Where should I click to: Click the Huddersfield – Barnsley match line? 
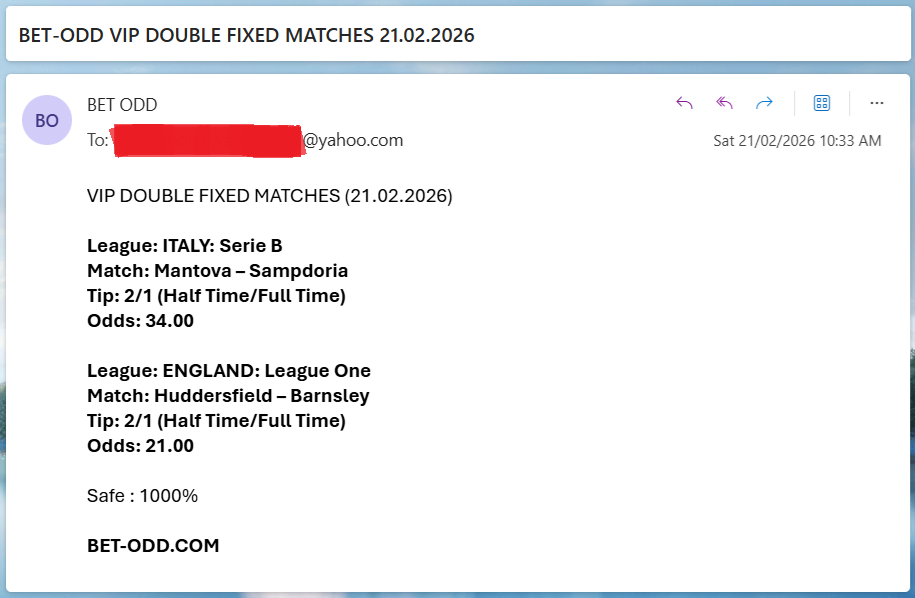[228, 396]
